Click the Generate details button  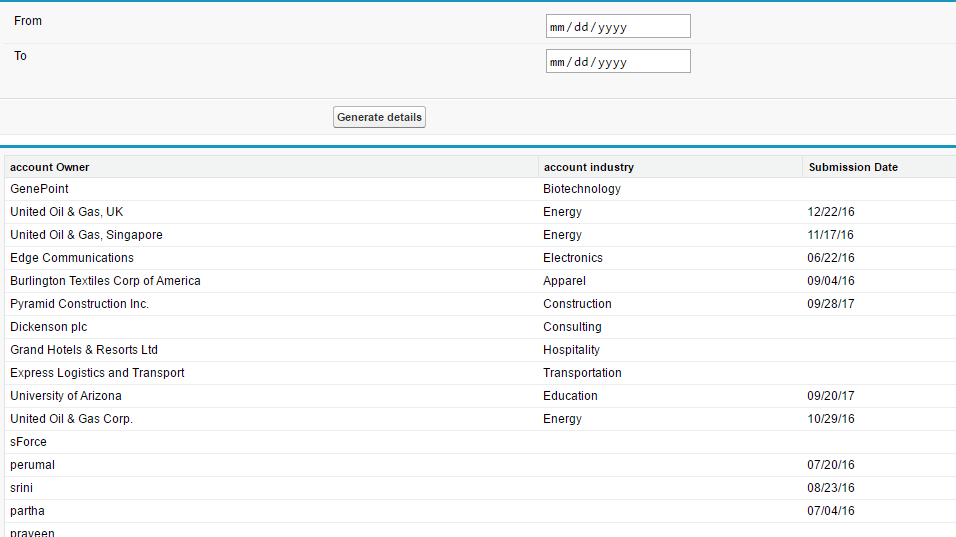pyautogui.click(x=379, y=117)
